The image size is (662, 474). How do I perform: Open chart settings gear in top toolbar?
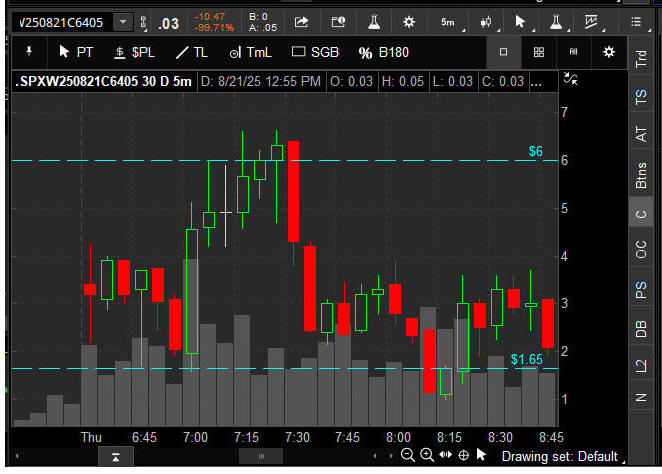coord(408,21)
